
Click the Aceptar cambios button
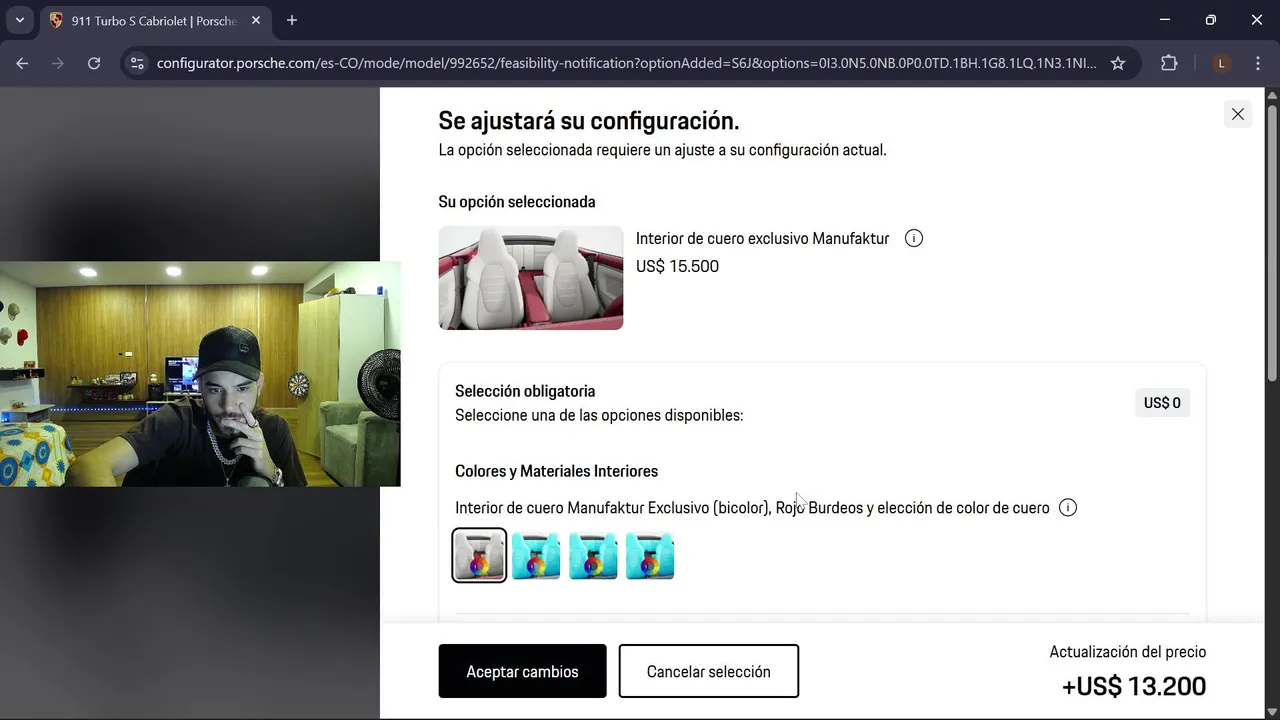coord(522,671)
